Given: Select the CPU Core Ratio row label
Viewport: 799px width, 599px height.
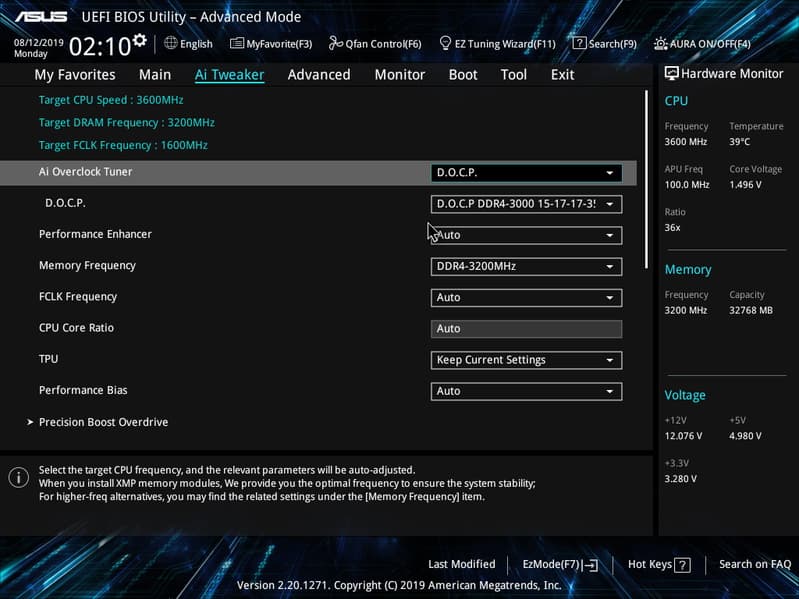Looking at the screenshot, I should tap(76, 328).
